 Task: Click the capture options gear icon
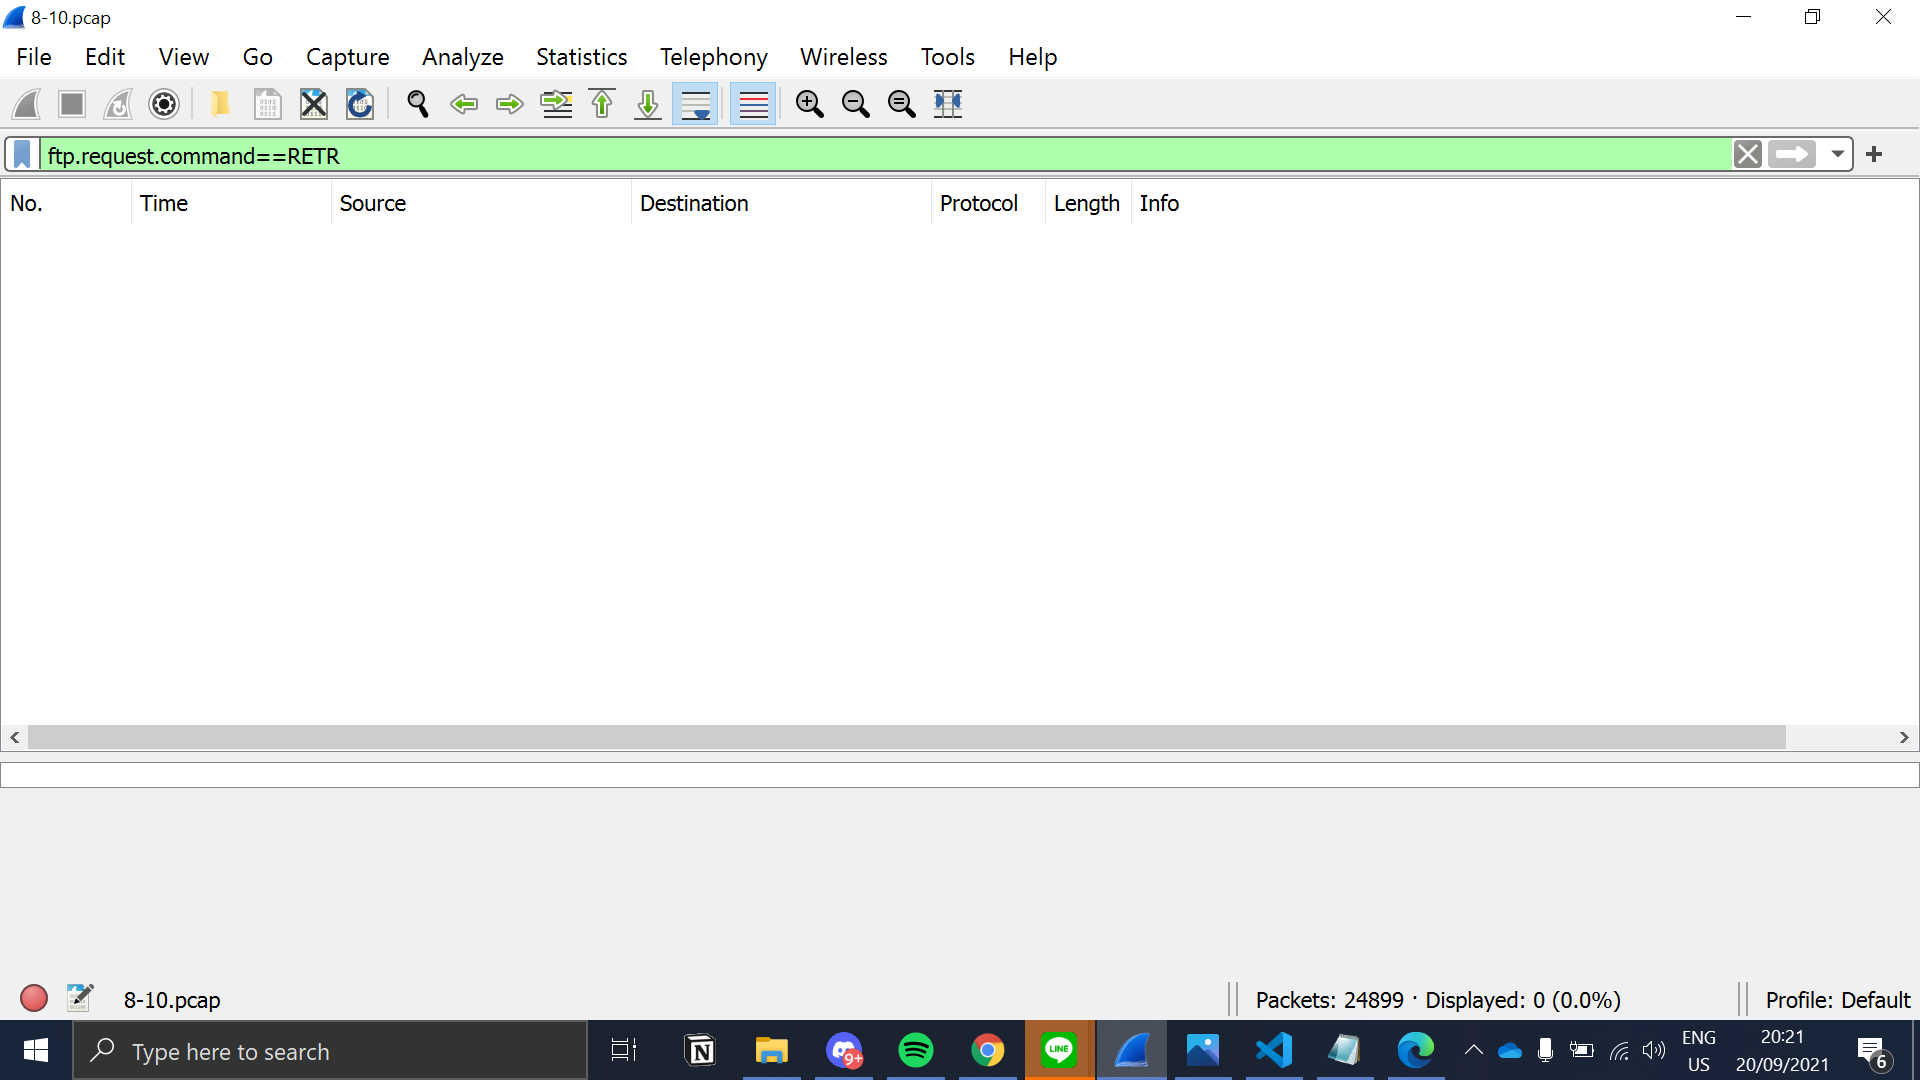[x=164, y=103]
